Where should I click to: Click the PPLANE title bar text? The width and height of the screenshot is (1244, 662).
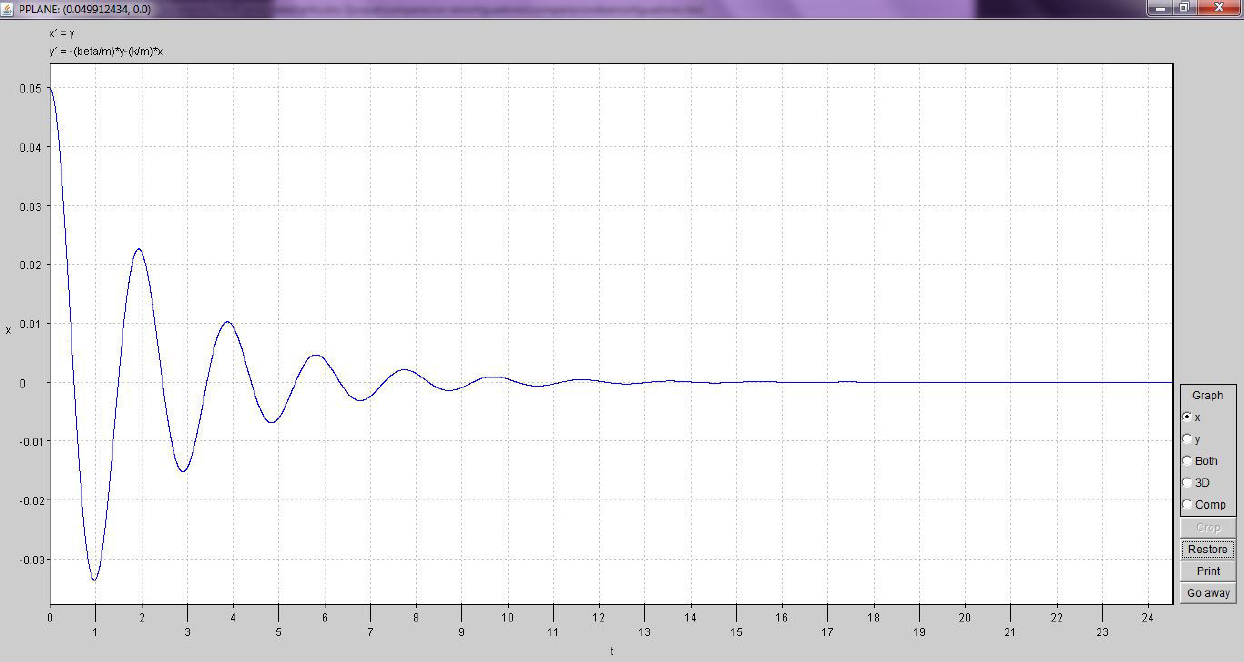pos(85,8)
